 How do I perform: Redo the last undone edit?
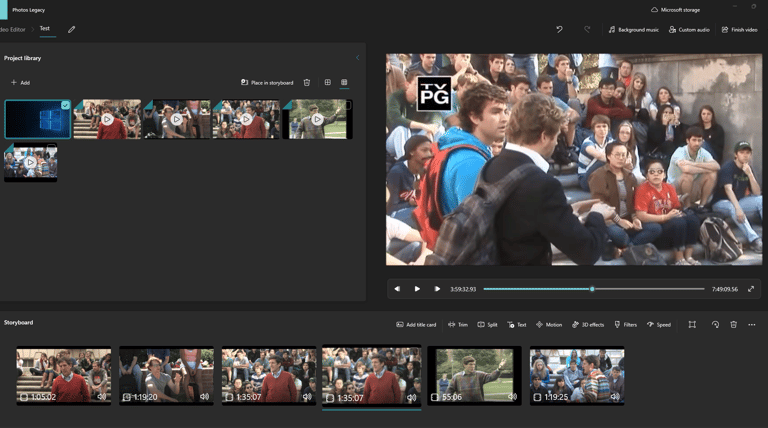click(x=587, y=29)
